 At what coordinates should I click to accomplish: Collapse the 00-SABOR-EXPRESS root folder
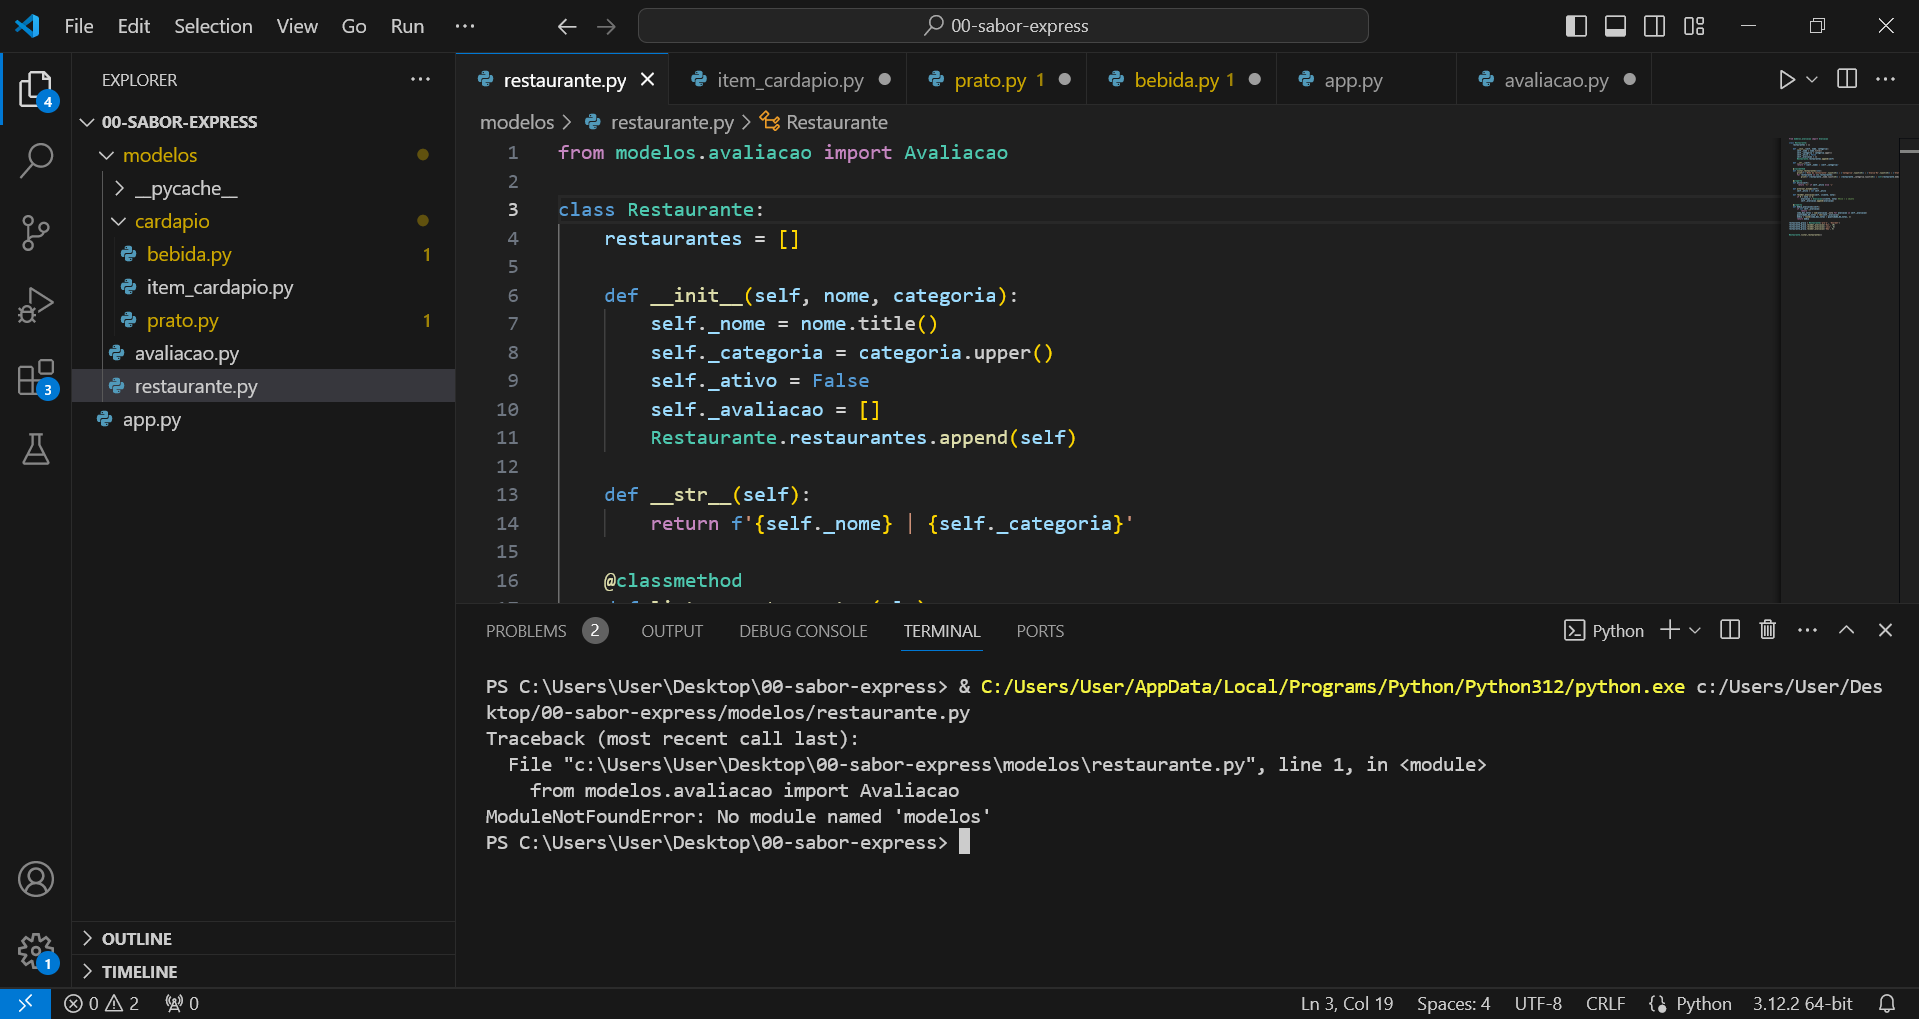coord(263,122)
